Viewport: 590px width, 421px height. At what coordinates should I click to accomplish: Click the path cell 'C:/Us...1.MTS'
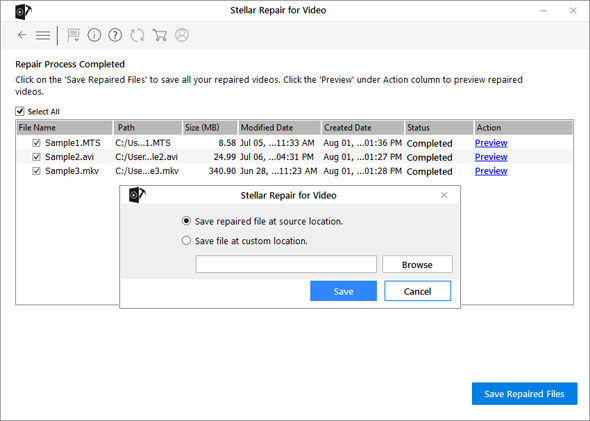click(143, 143)
